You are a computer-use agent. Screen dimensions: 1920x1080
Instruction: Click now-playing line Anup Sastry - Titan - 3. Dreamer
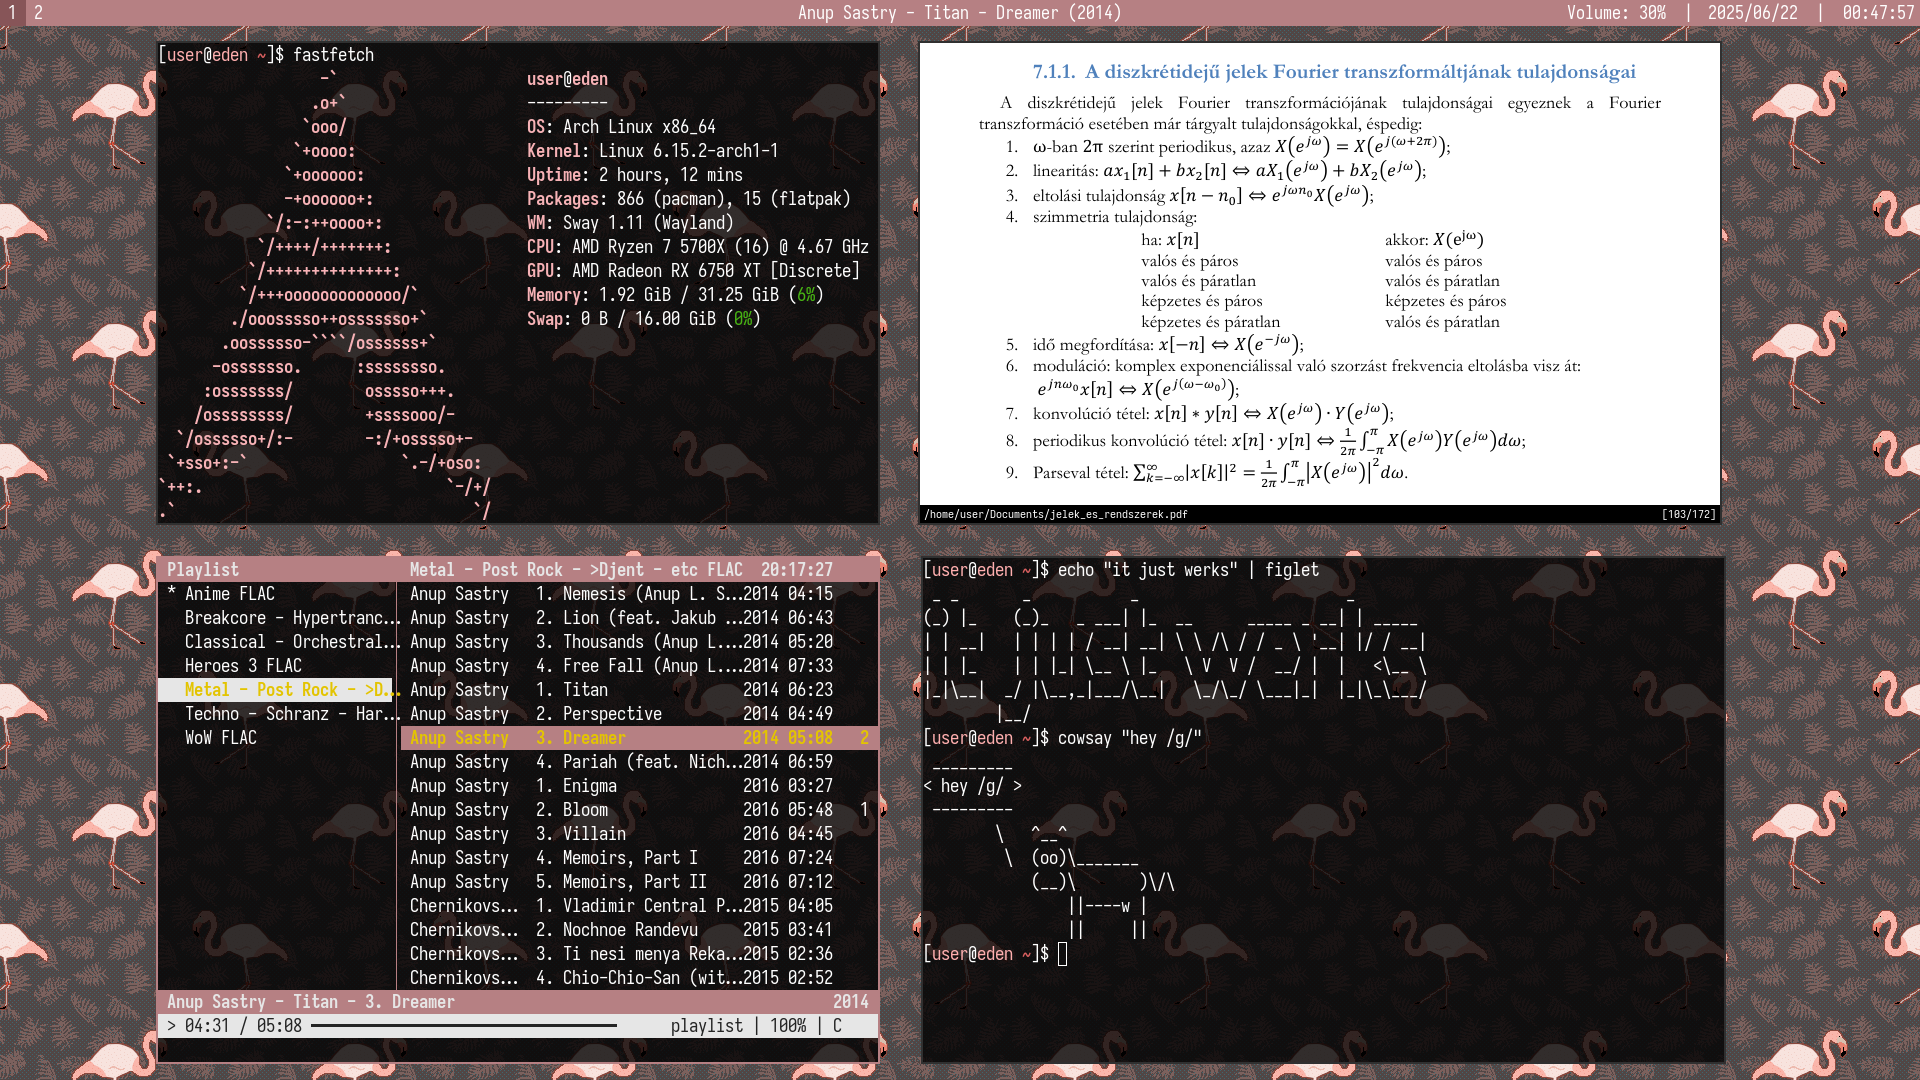click(x=311, y=1002)
